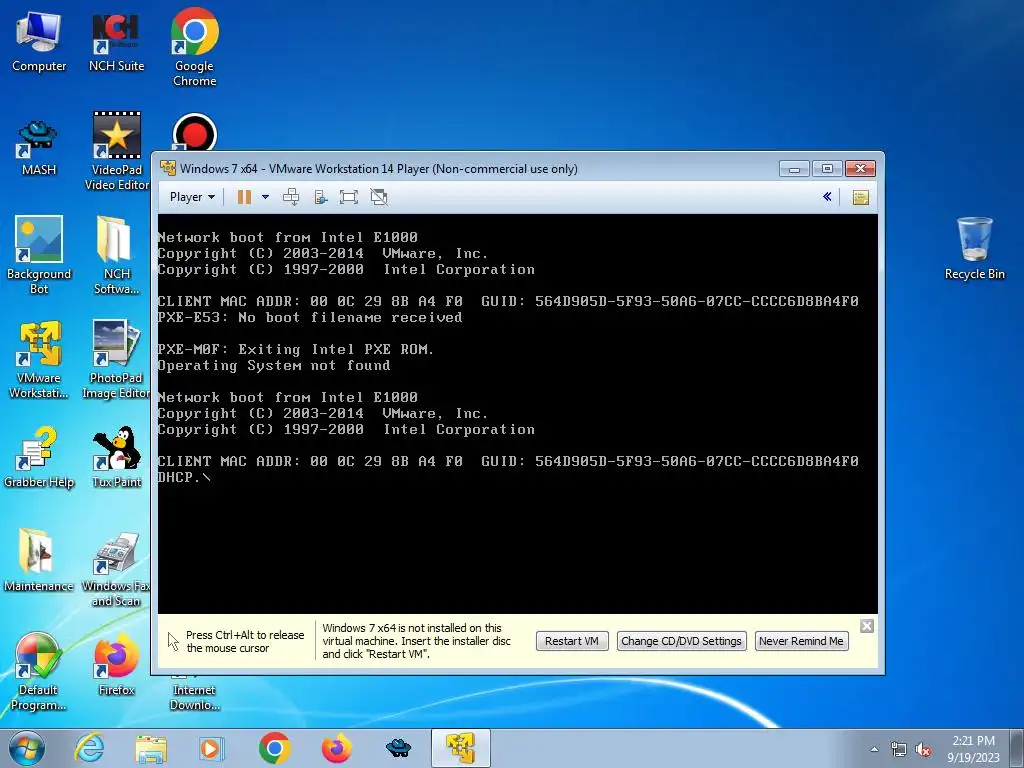Expand the power options arrow beside pause
This screenshot has width=1024, height=768.
[x=265, y=197]
